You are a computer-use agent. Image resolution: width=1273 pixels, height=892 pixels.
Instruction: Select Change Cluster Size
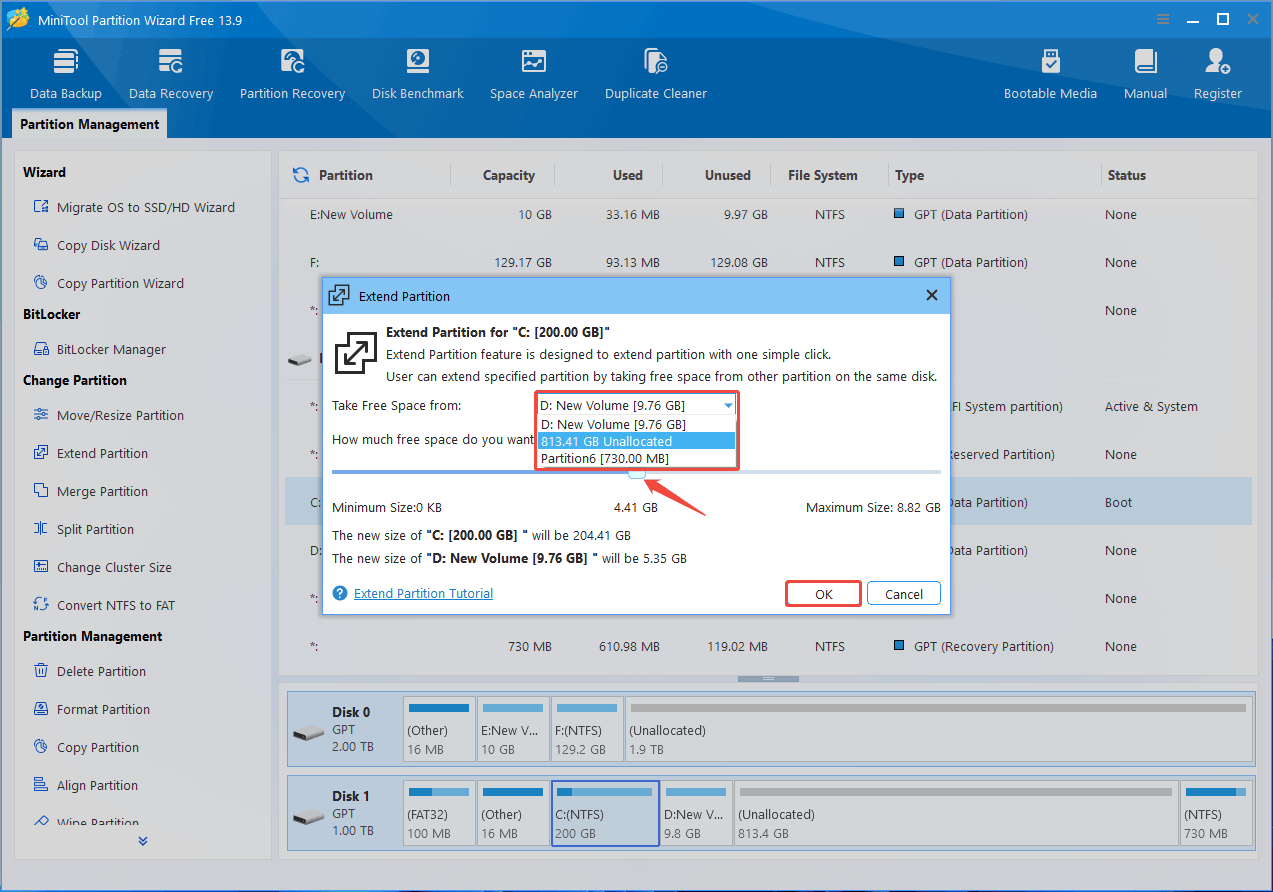(102, 567)
